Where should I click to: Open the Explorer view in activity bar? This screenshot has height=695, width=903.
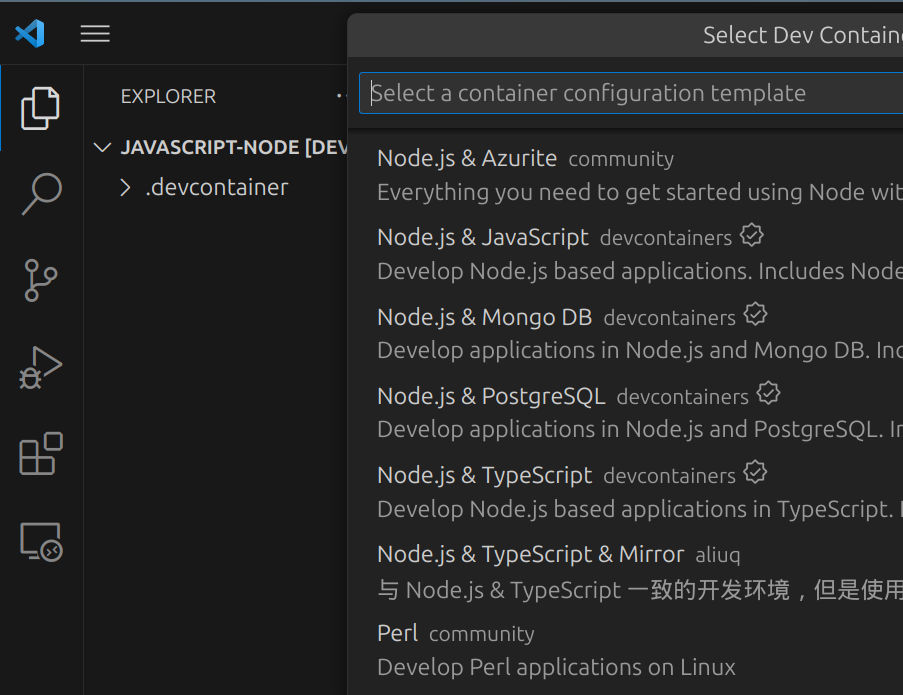tap(41, 108)
